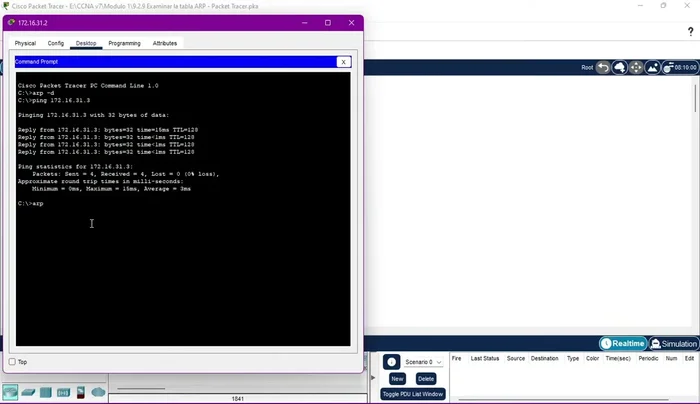Click the cloud category icon in device bar

[98, 392]
